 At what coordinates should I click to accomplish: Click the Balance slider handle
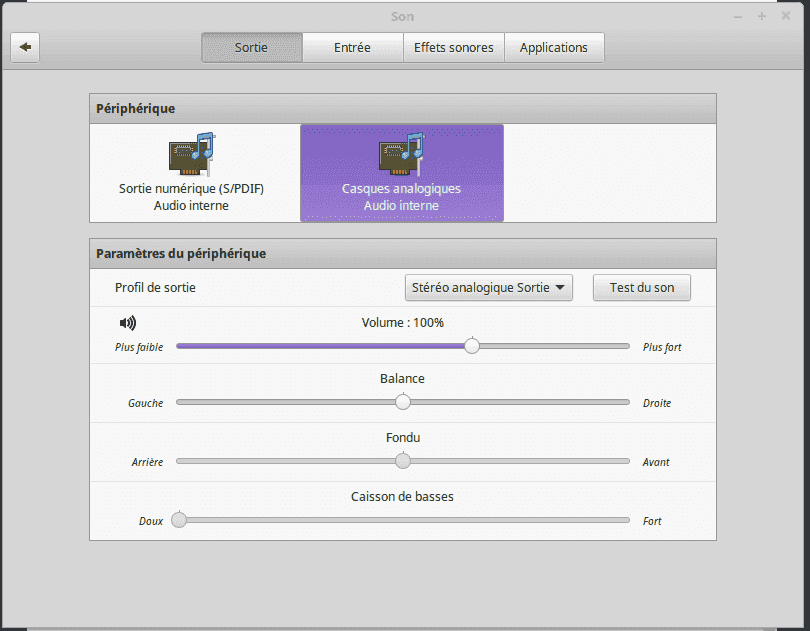403,402
